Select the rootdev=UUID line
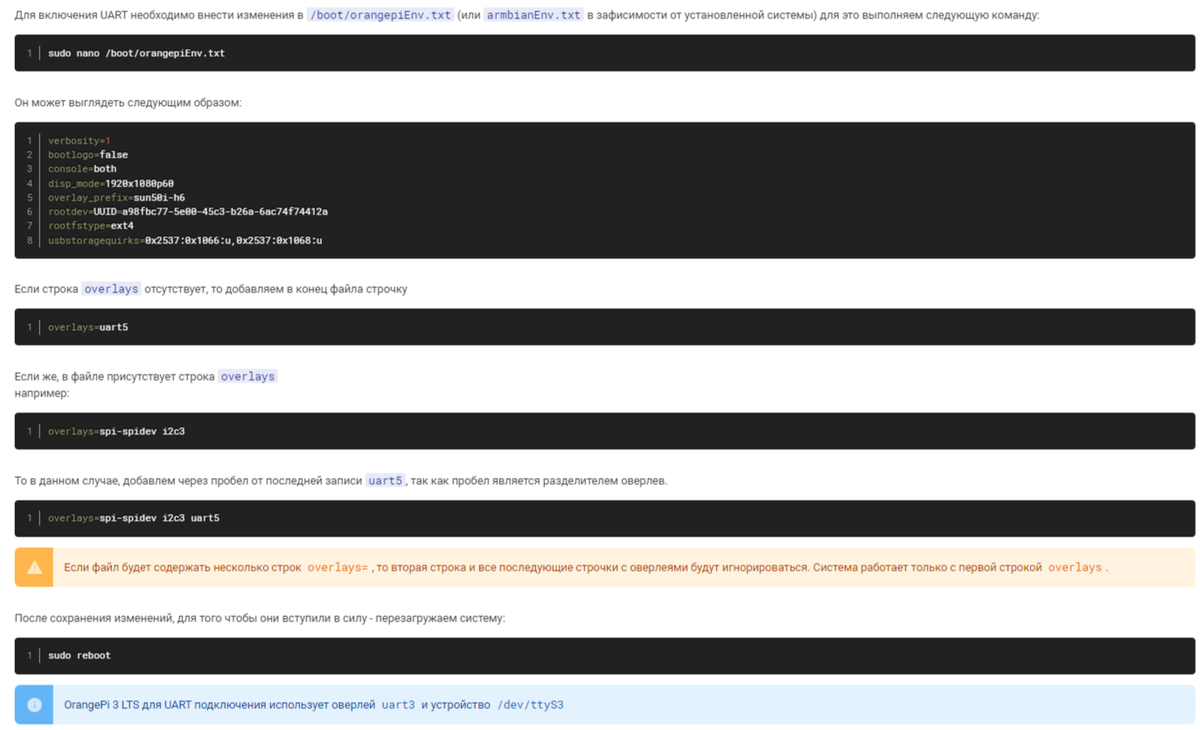The height and width of the screenshot is (730, 1200). 188,212
